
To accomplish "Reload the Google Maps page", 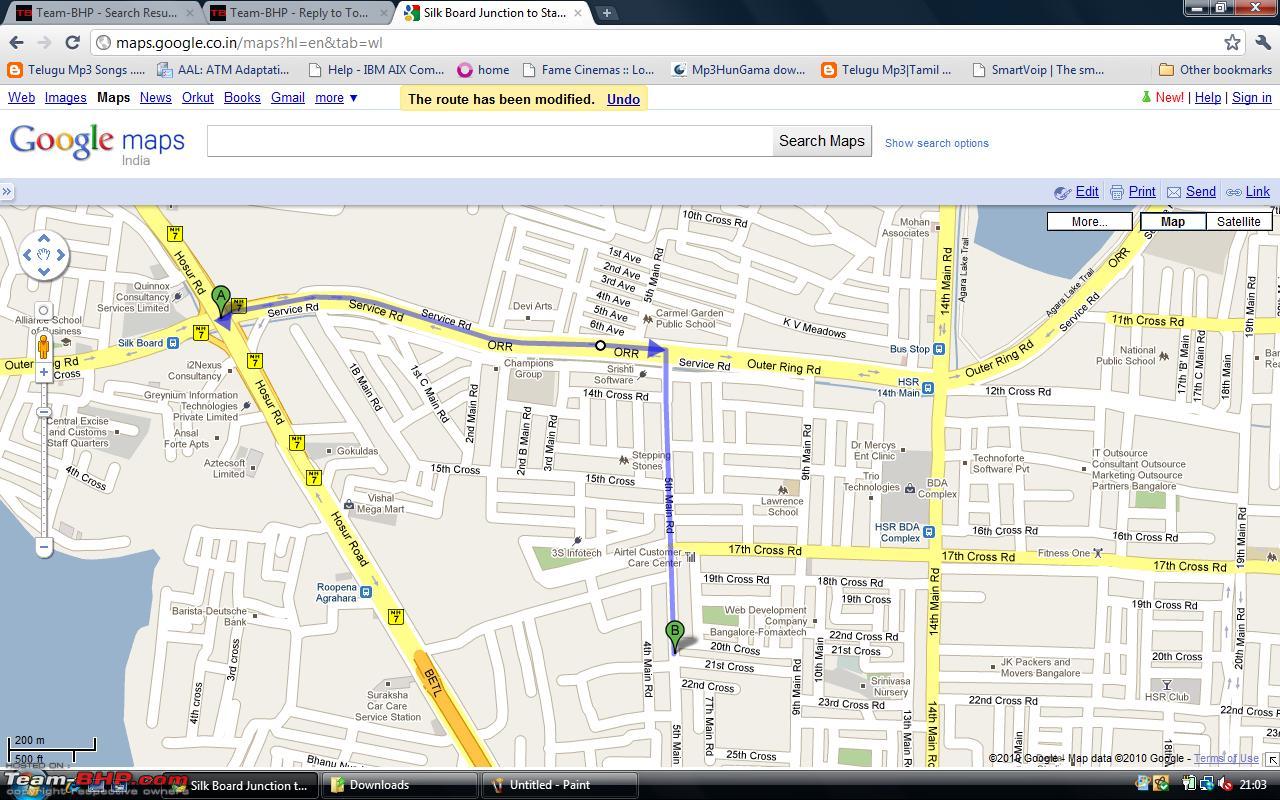I will (x=72, y=42).
